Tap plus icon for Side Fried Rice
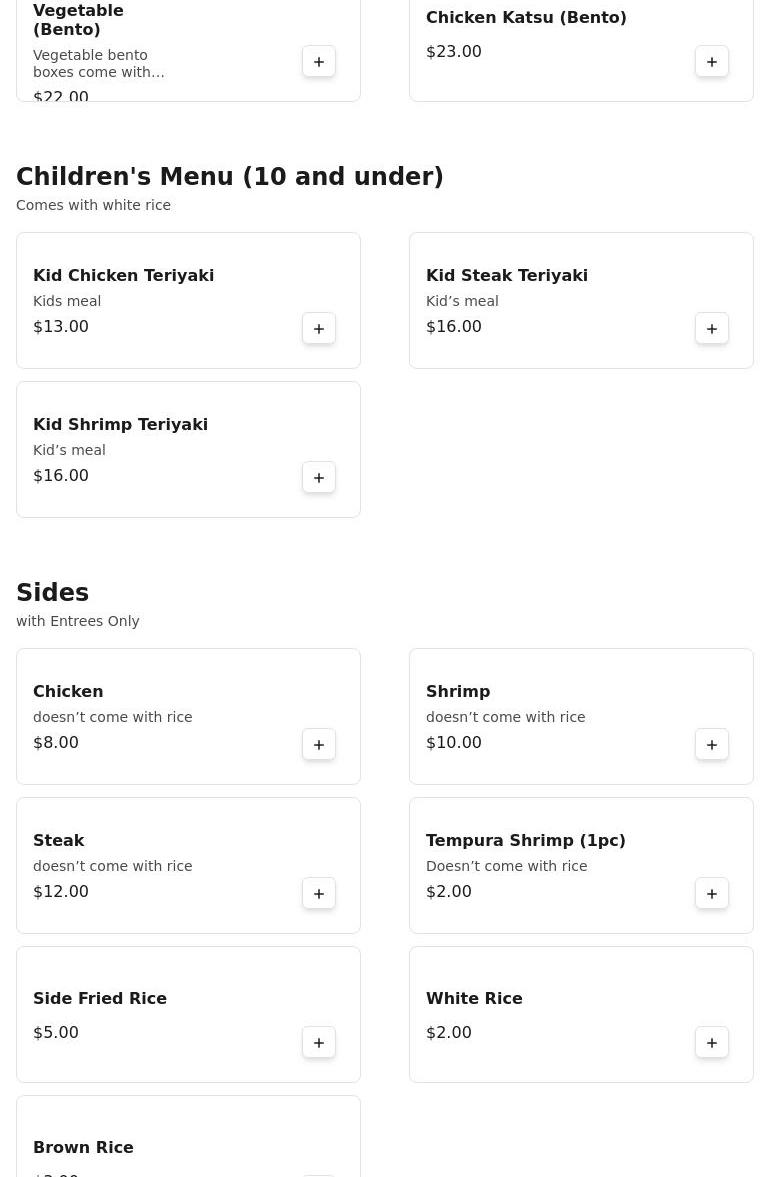The image size is (770, 1177). tap(319, 1043)
